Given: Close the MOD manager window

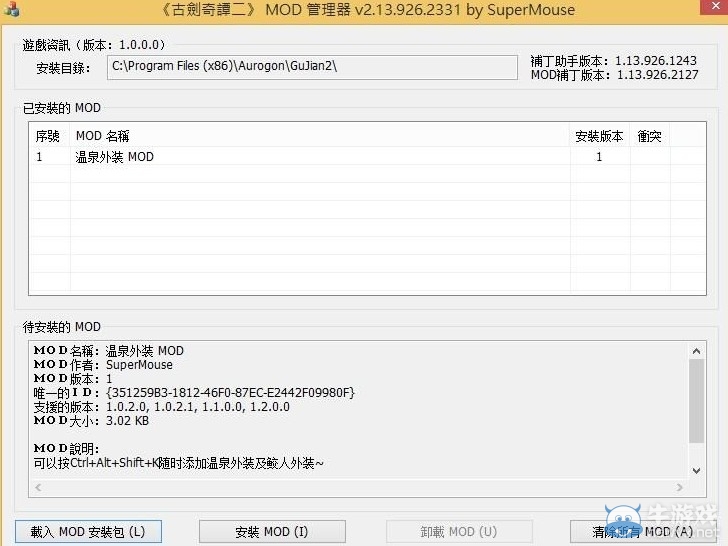Looking at the screenshot, I should coord(715,7).
